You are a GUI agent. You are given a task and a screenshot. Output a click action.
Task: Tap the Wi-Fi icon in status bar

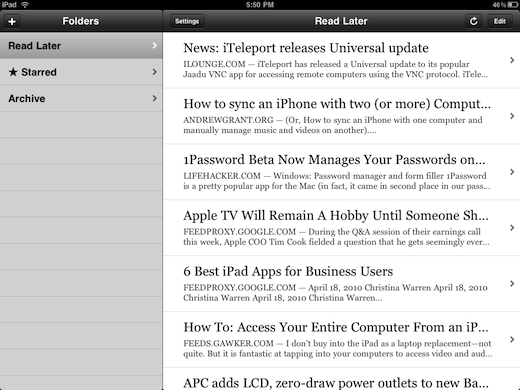[25, 5]
